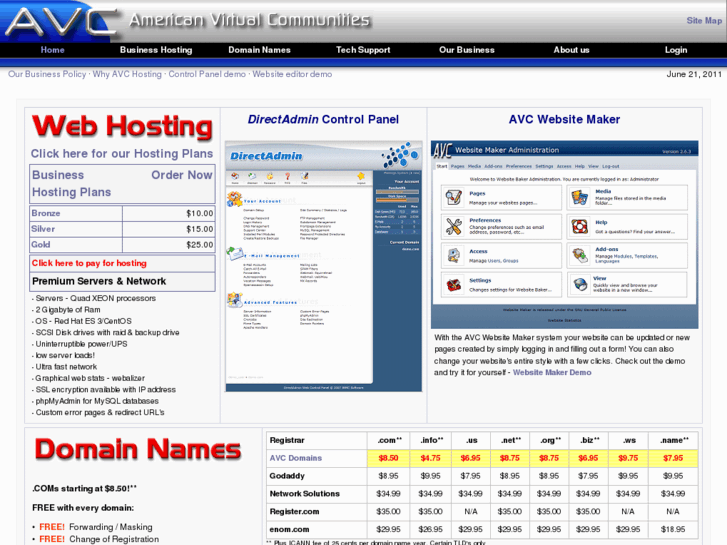Screen dimensions: 727x545
Task: Open the Domain Names menu
Action: click(259, 50)
